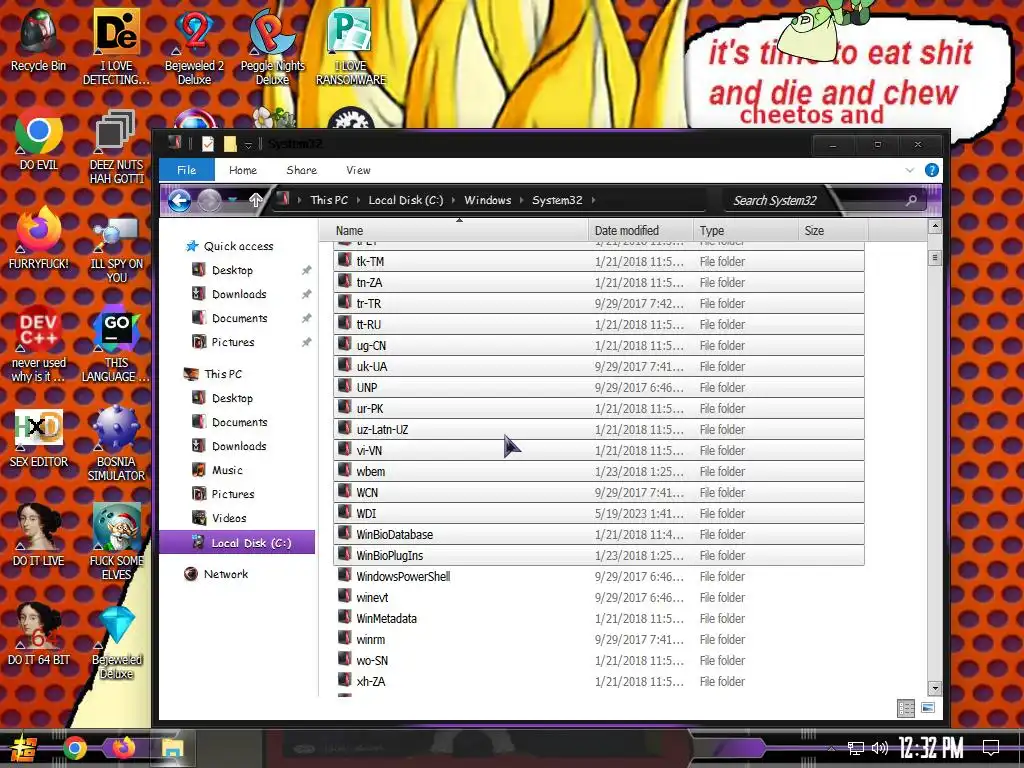Sort by Date modified column header
Viewport: 1024px width, 768px height.
641,230
